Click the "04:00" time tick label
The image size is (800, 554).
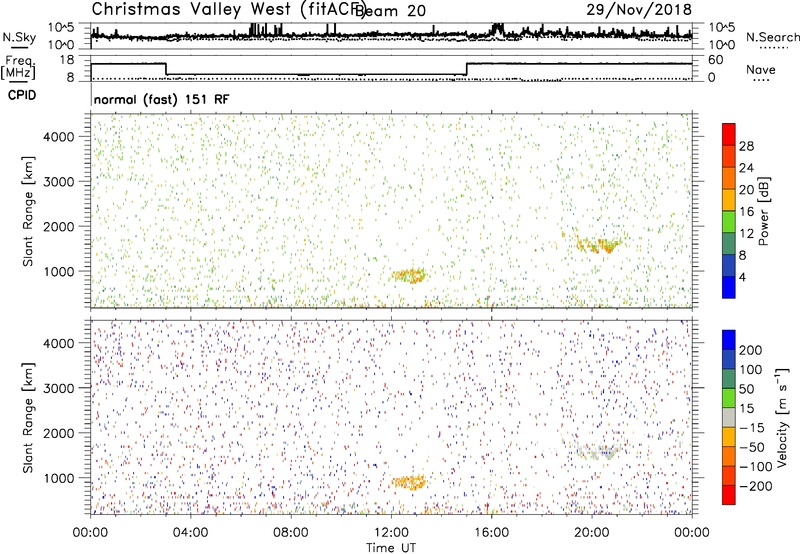191,533
